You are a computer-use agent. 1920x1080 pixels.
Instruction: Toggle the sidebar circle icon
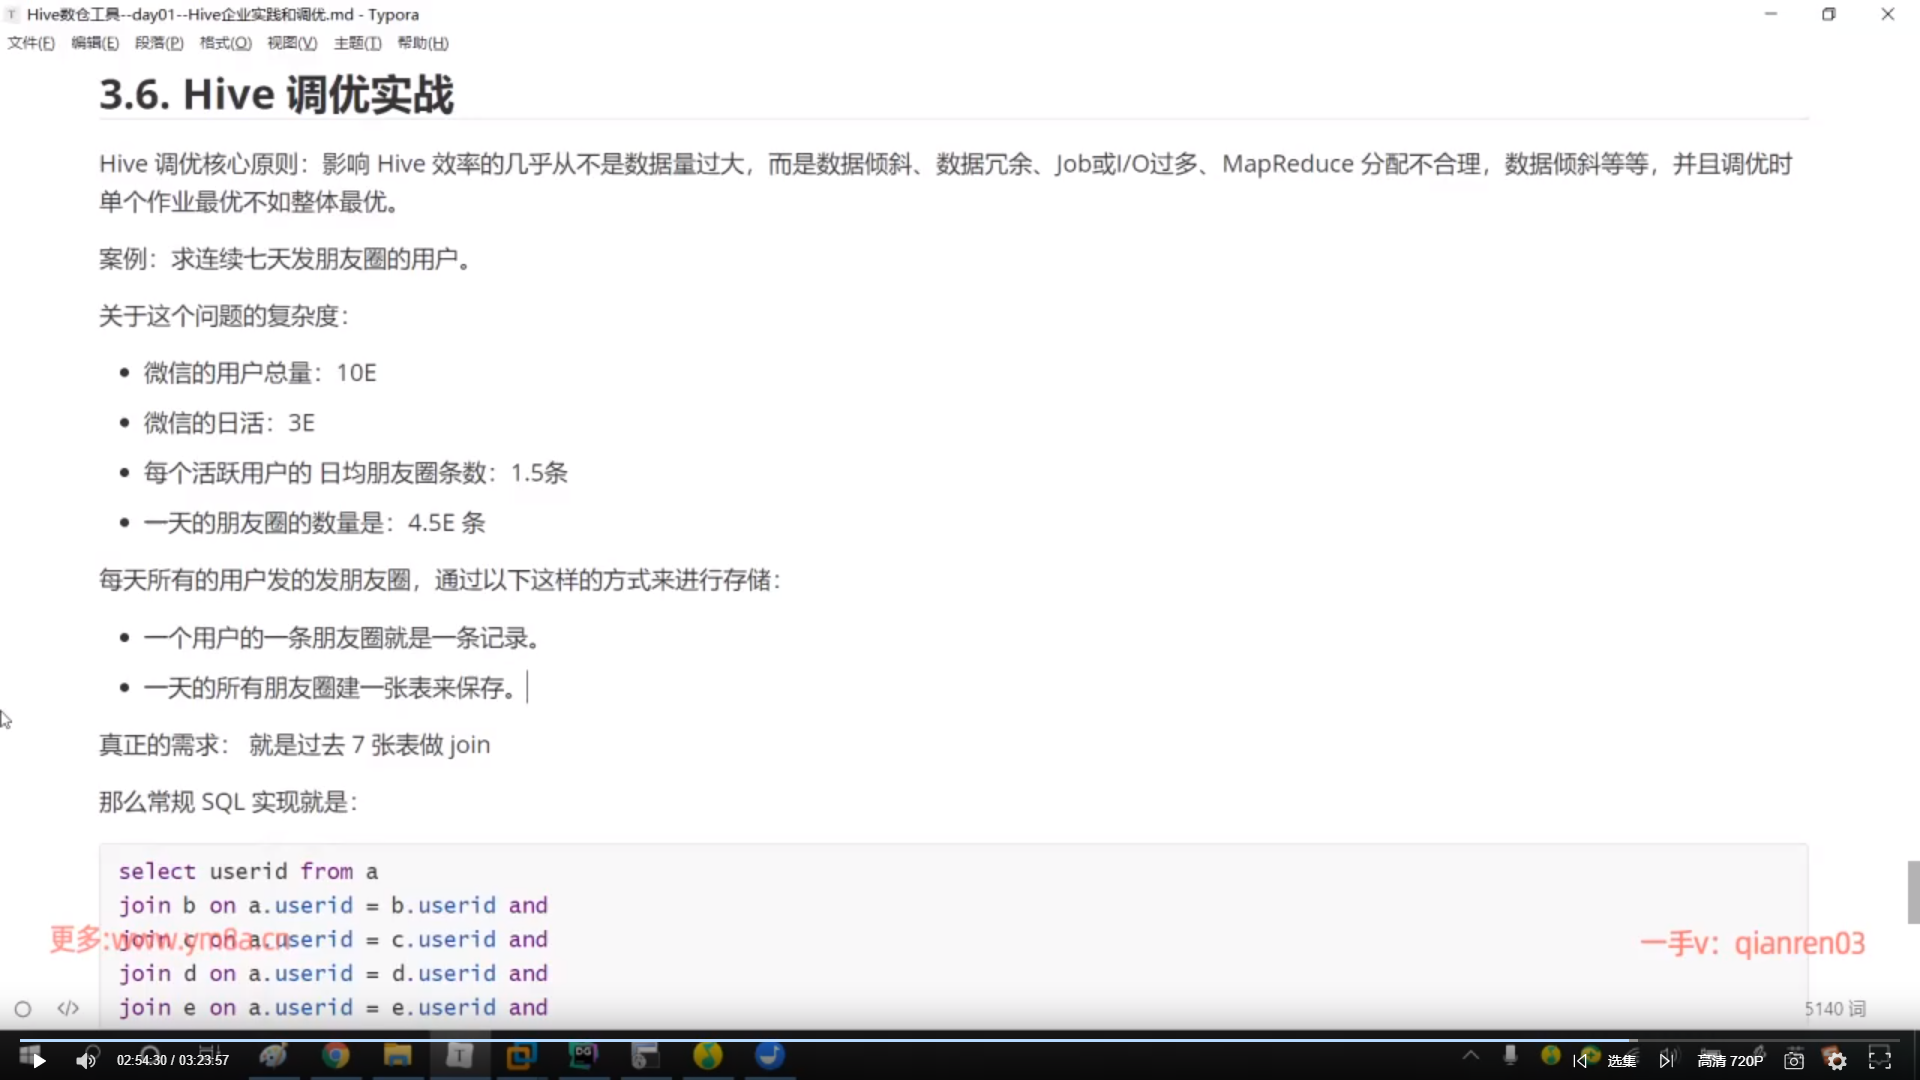pyautogui.click(x=23, y=1009)
